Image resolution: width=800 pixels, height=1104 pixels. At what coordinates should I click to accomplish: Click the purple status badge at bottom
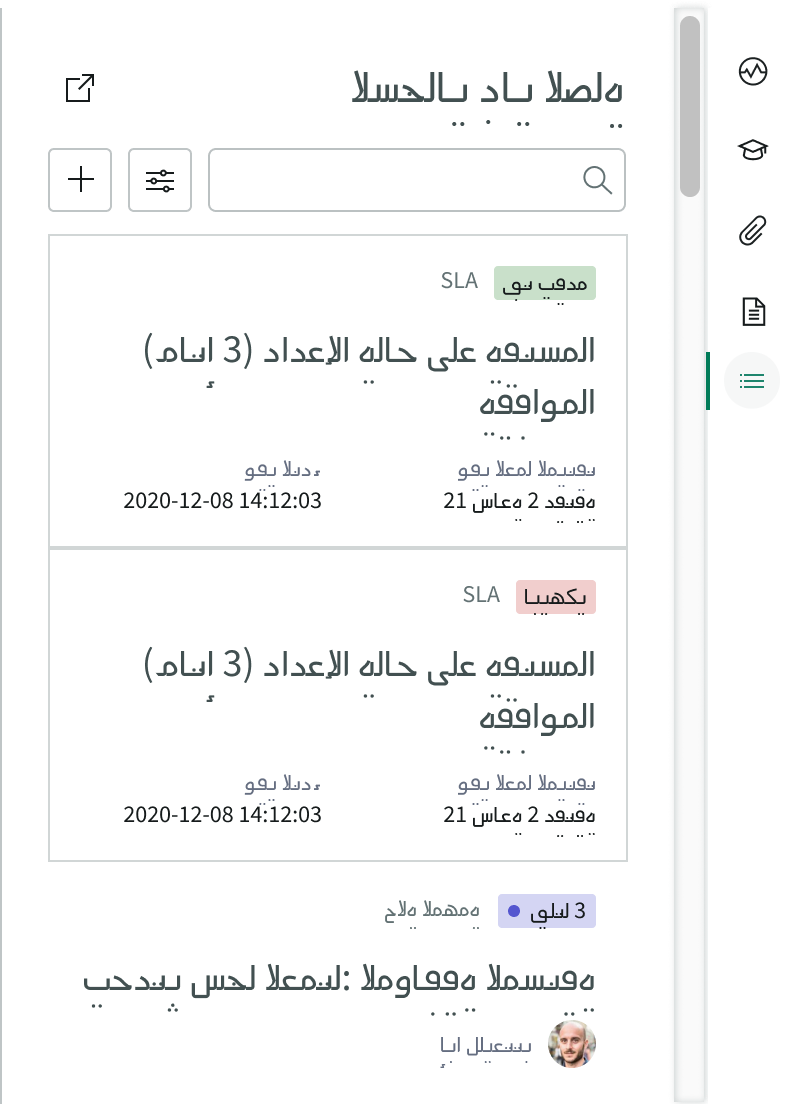coord(546,910)
